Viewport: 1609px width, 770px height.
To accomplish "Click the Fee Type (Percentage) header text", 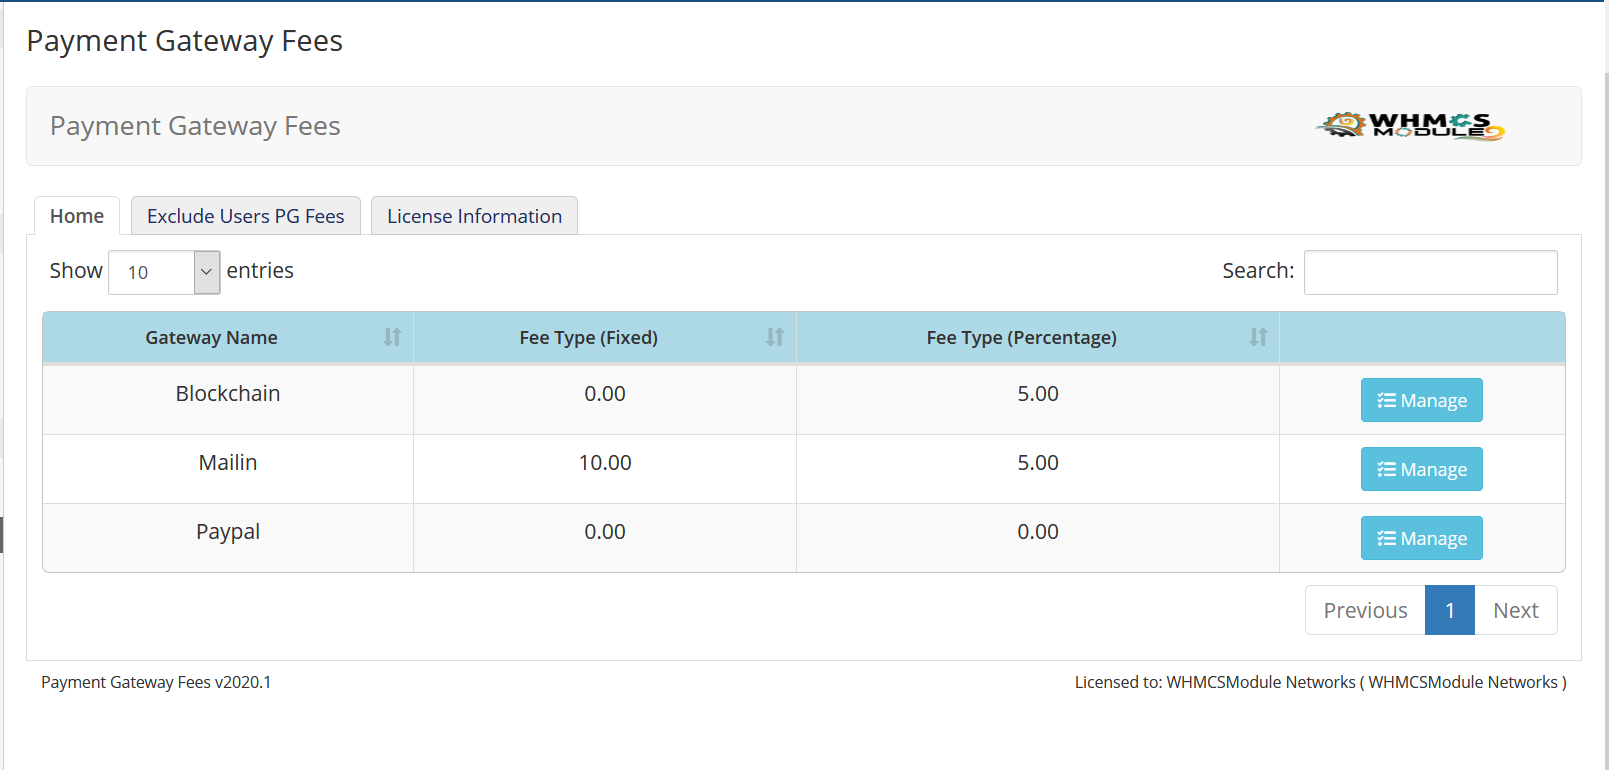I will point(1022,338).
